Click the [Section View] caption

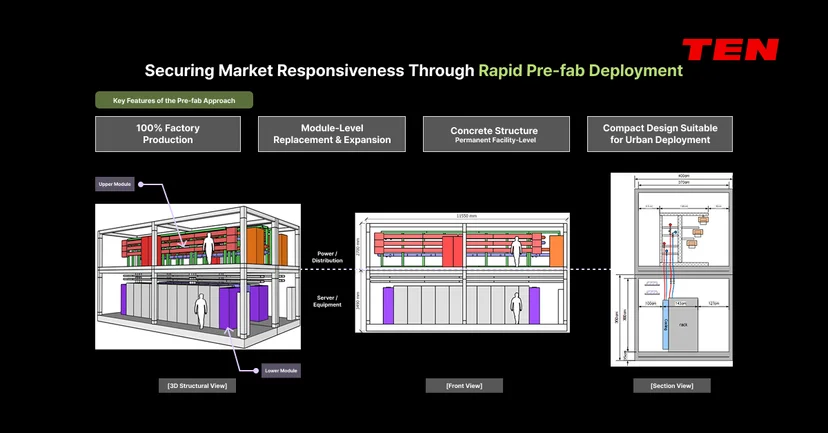coord(672,386)
